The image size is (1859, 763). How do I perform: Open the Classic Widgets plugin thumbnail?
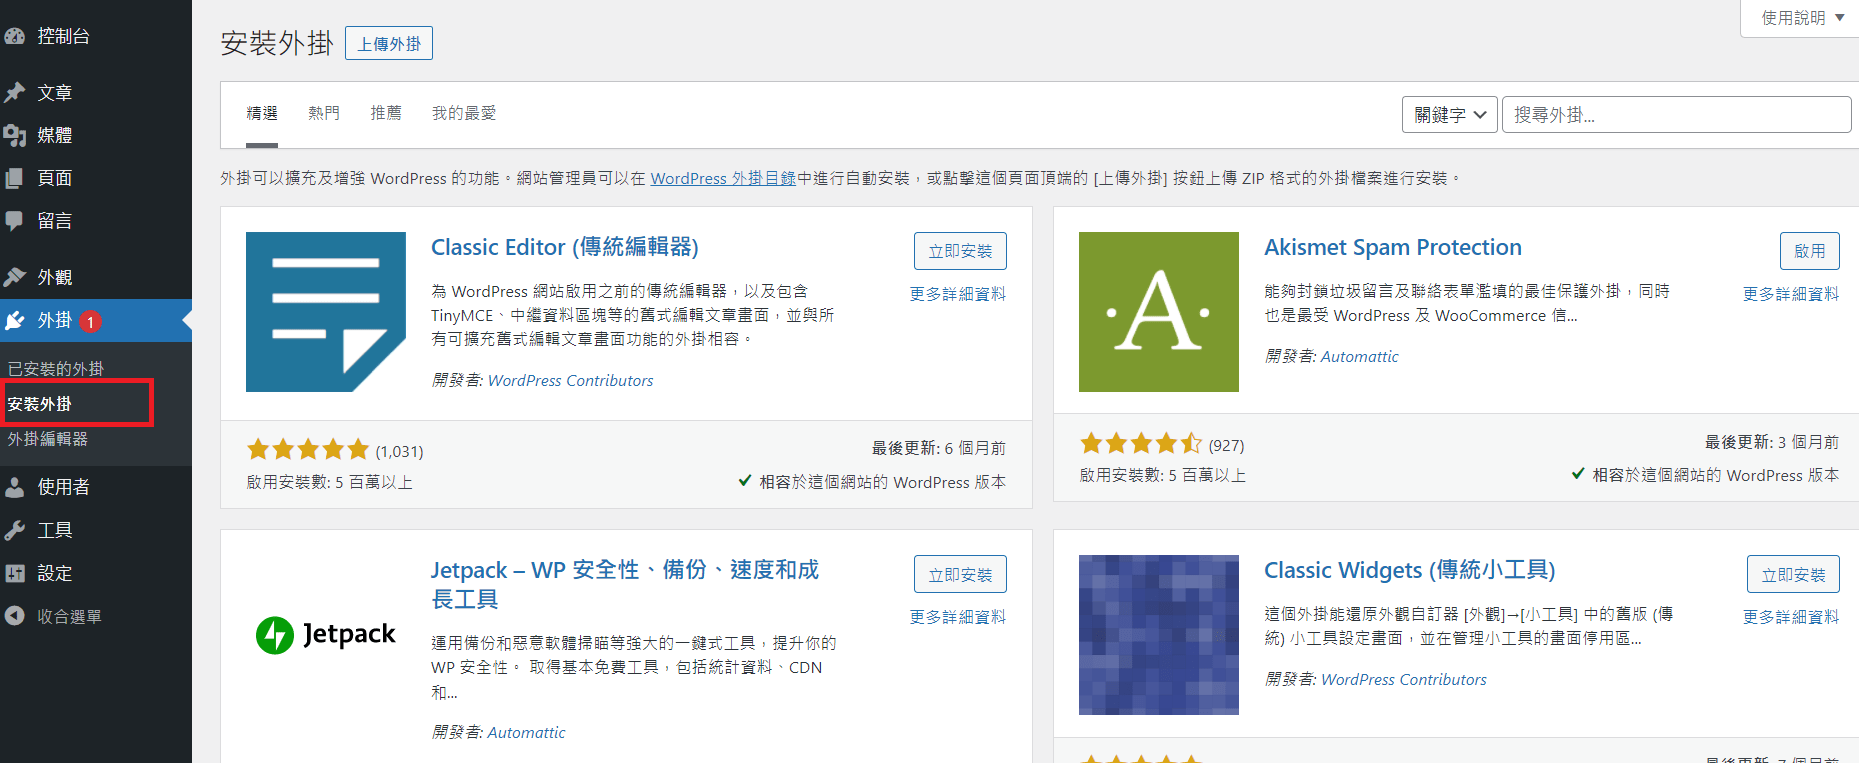point(1159,634)
